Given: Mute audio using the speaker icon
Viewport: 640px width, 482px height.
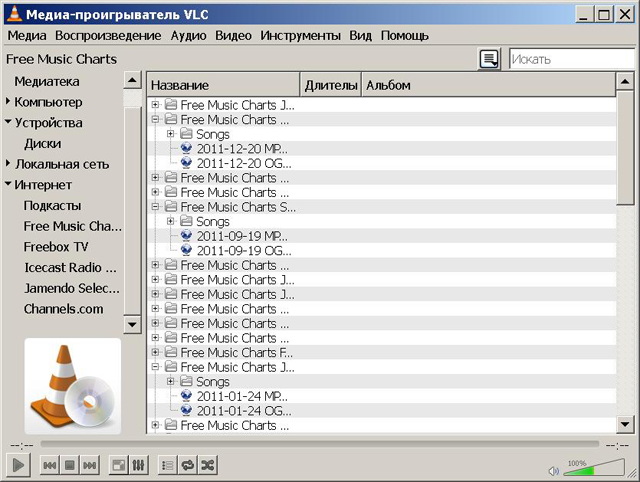Looking at the screenshot, I should (553, 471).
